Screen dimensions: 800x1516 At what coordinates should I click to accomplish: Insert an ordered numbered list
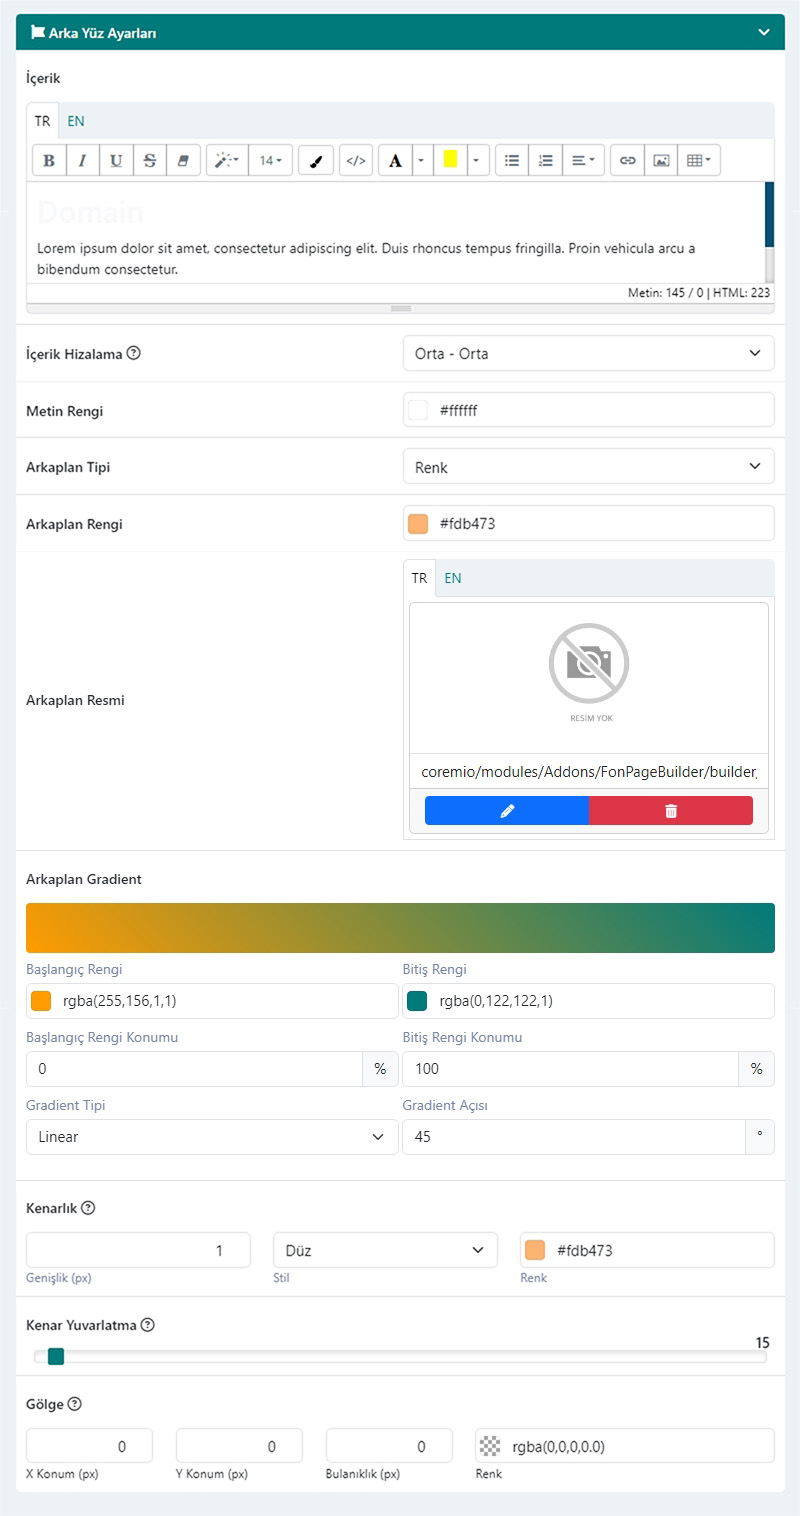(x=546, y=160)
